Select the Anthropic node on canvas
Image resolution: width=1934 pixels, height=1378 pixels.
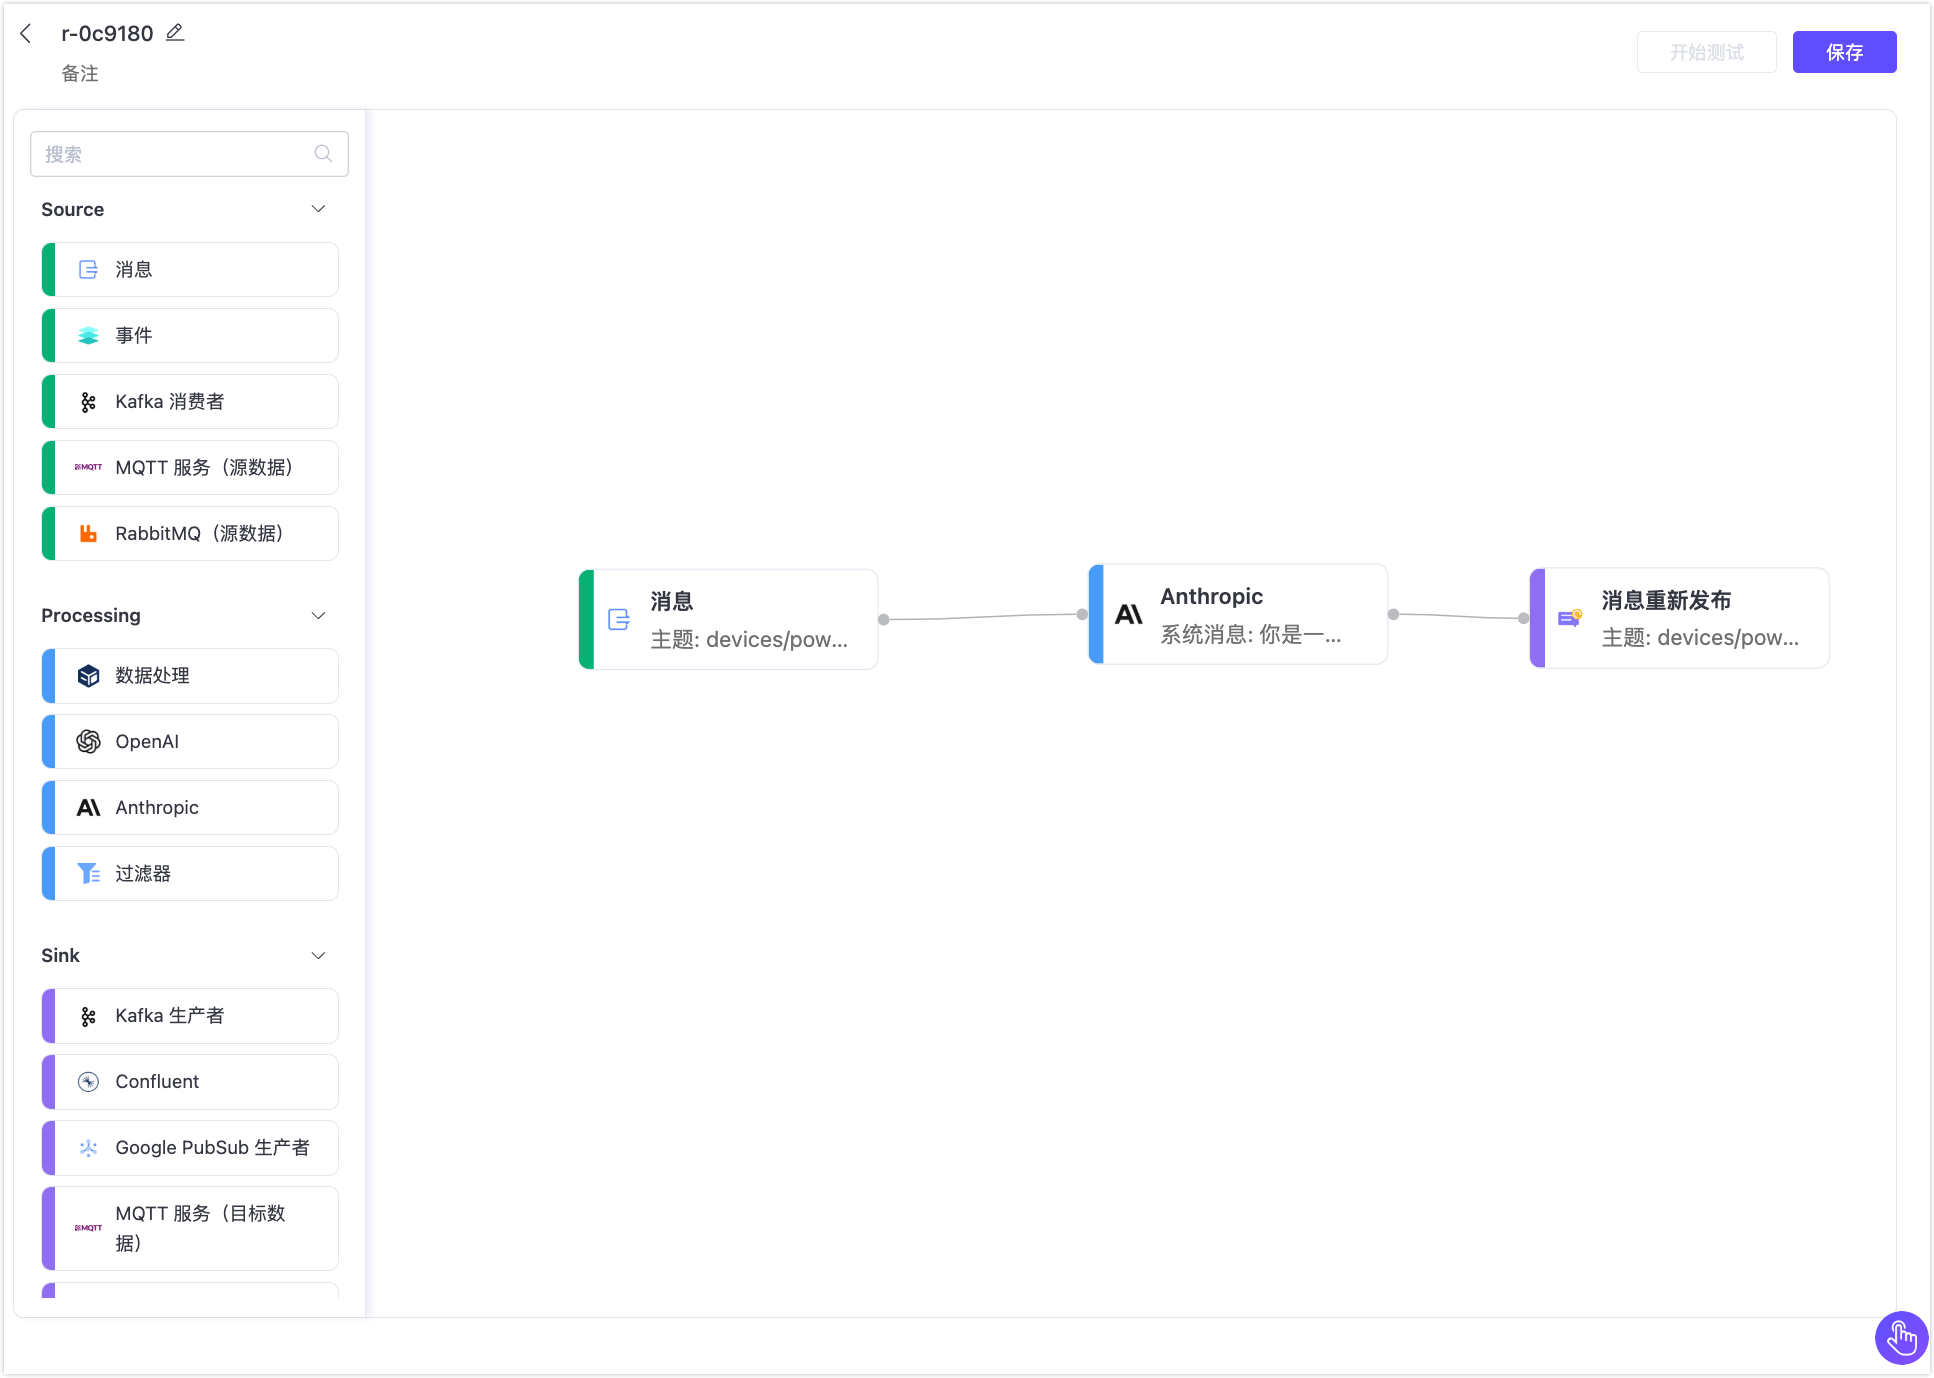1238,615
